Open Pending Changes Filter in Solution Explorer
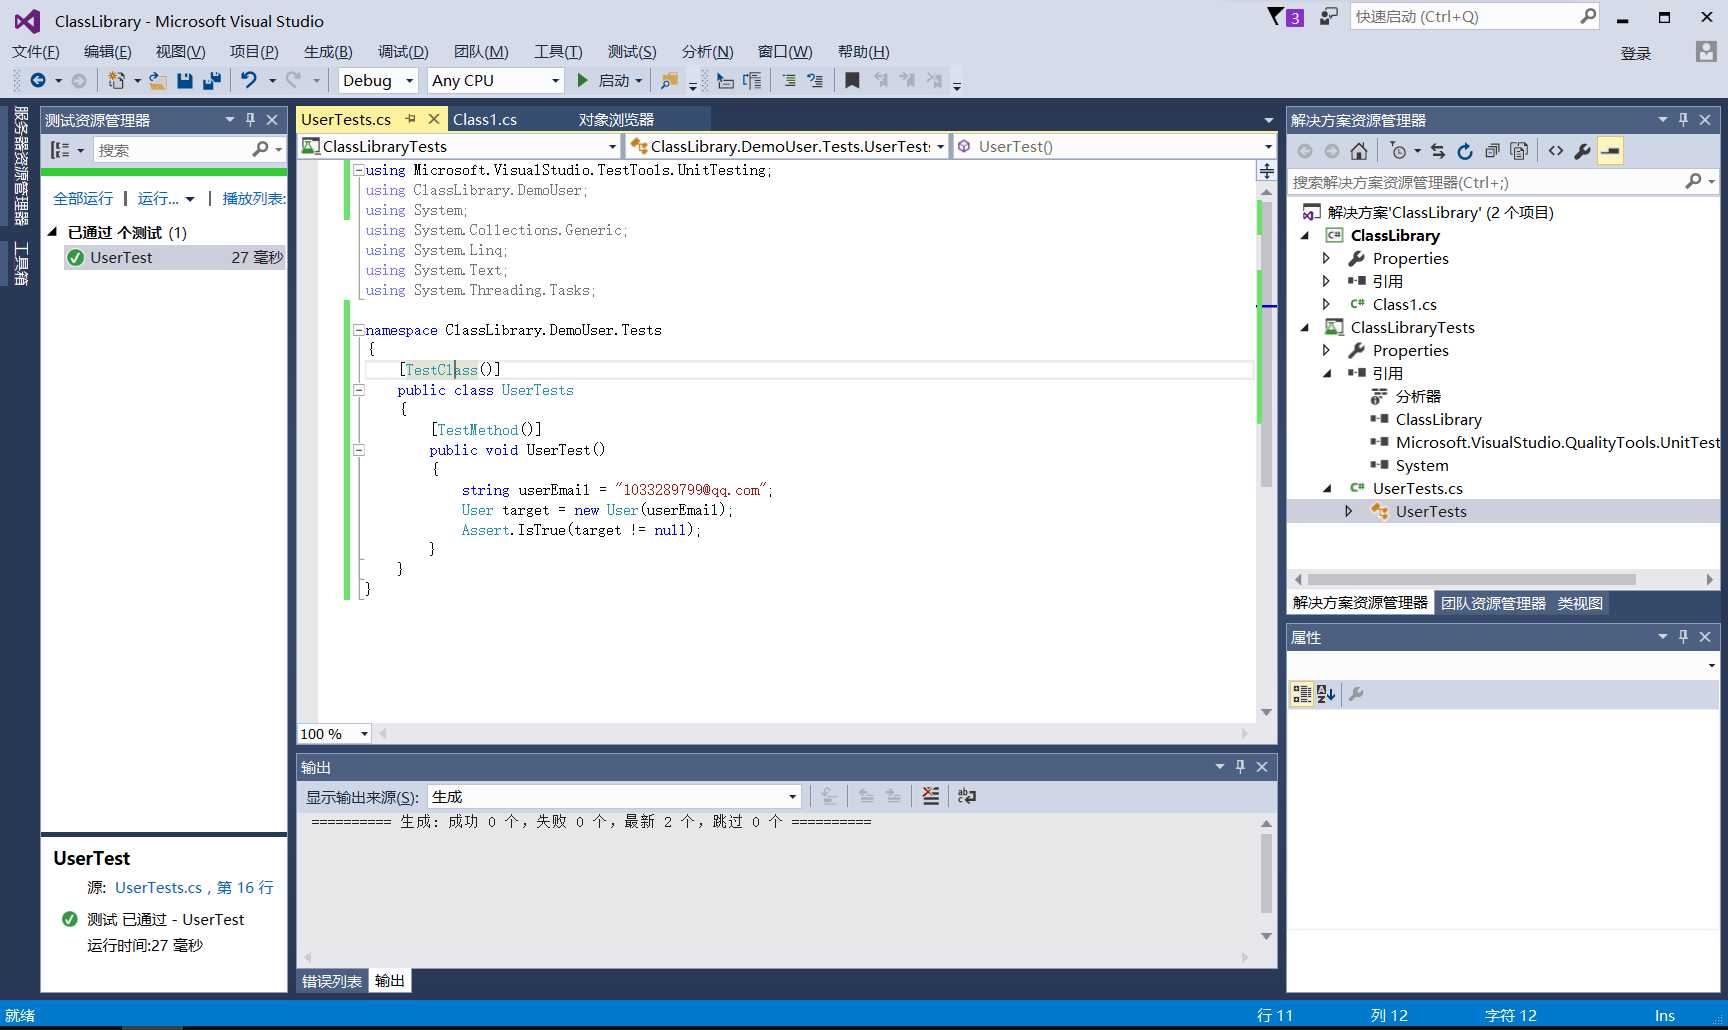The image size is (1728, 1030). 1398,151
